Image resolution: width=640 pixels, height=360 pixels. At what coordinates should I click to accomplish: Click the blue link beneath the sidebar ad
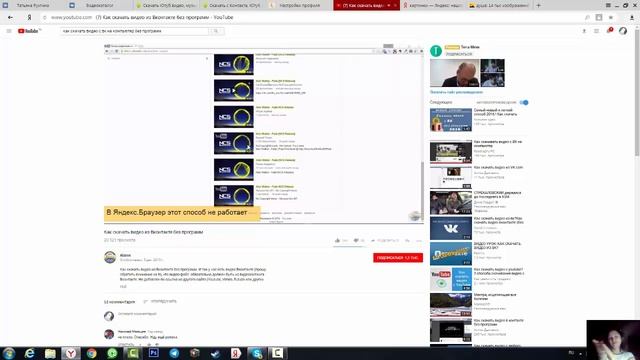[x=456, y=92]
